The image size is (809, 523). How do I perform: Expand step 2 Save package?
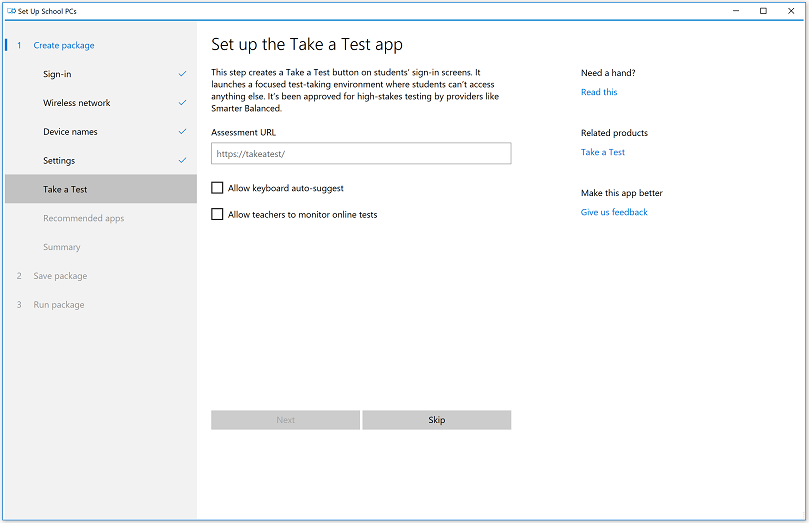pyautogui.click(x=60, y=276)
